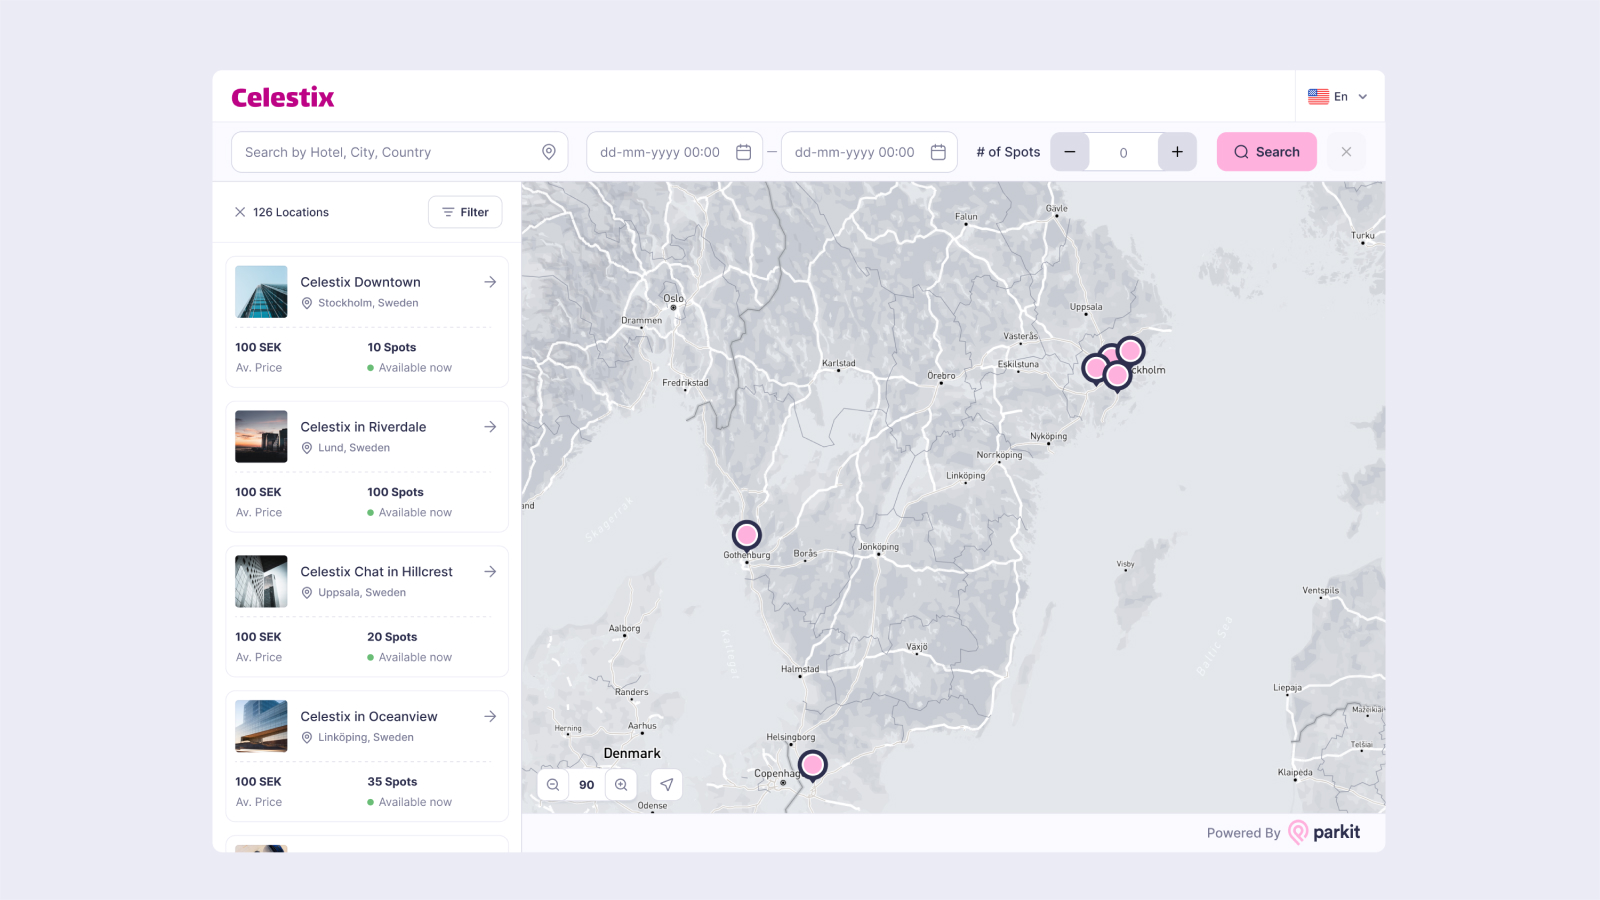
Task: Click the location pin icon in search field
Action: click(x=549, y=152)
